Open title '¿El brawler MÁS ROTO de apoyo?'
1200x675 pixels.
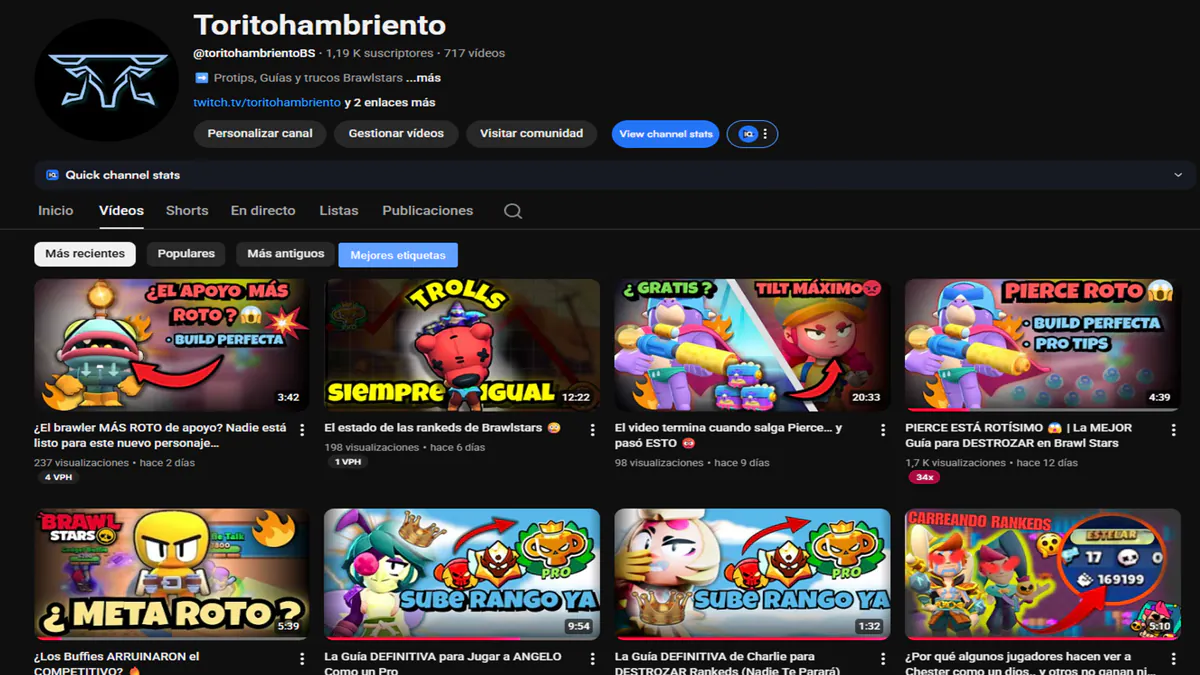coord(160,435)
